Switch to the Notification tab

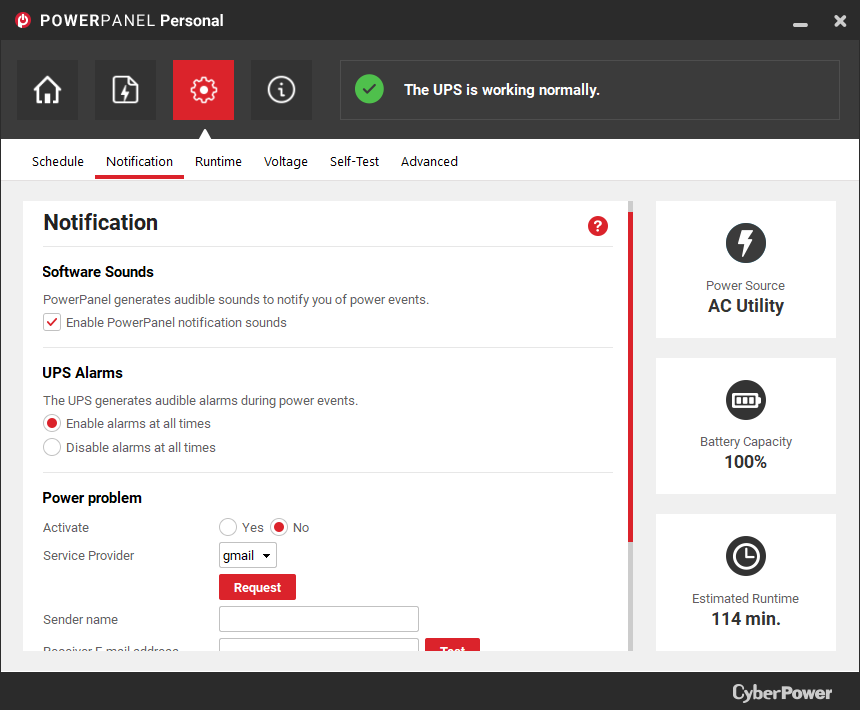[139, 162]
